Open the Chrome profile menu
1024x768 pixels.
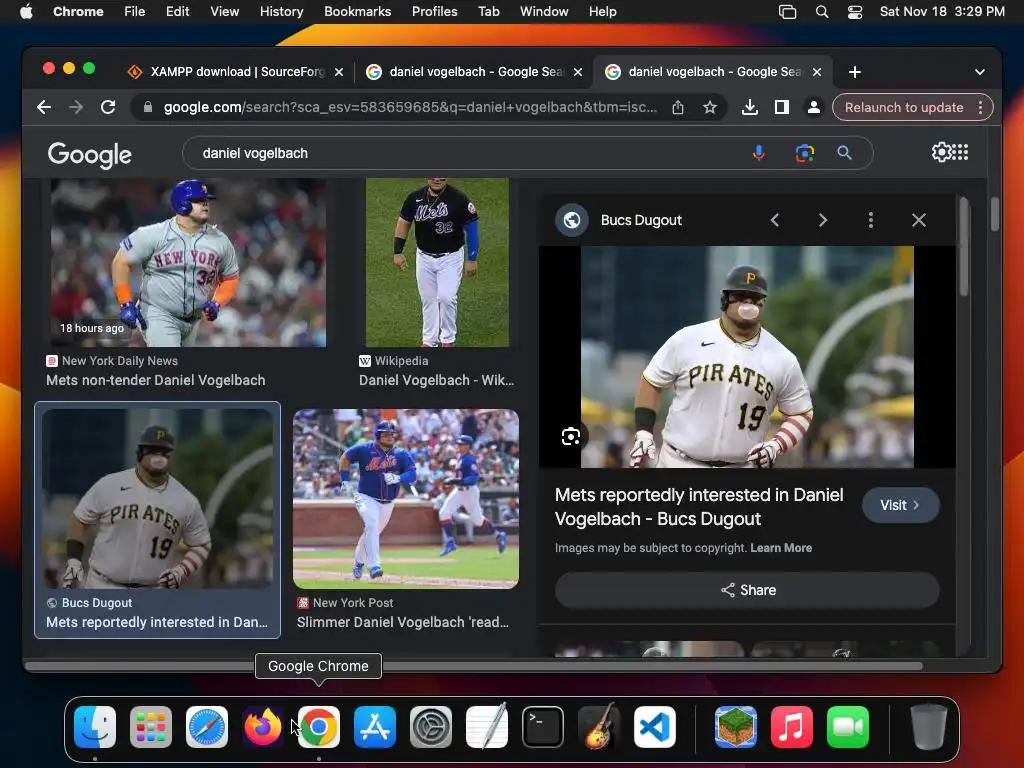click(814, 107)
